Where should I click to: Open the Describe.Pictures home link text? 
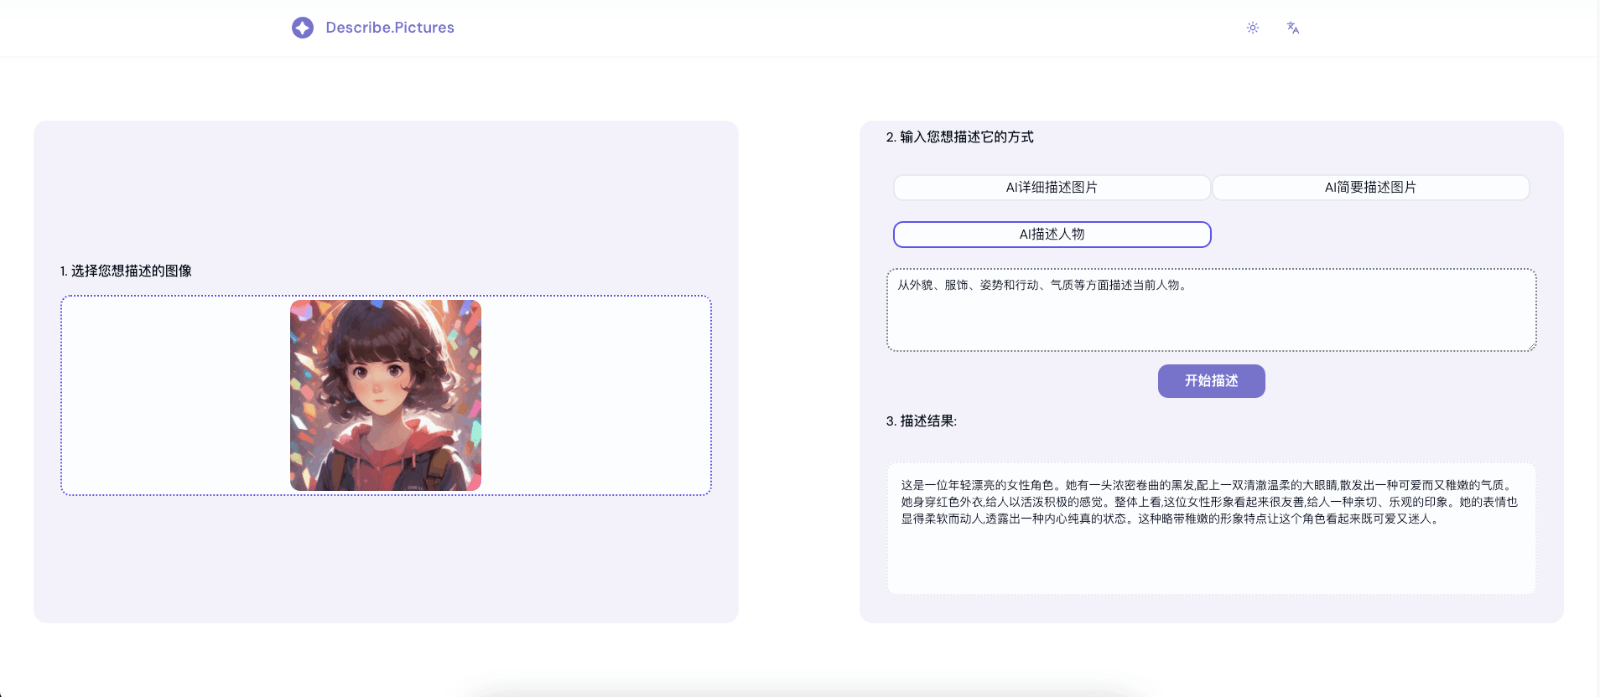click(390, 28)
